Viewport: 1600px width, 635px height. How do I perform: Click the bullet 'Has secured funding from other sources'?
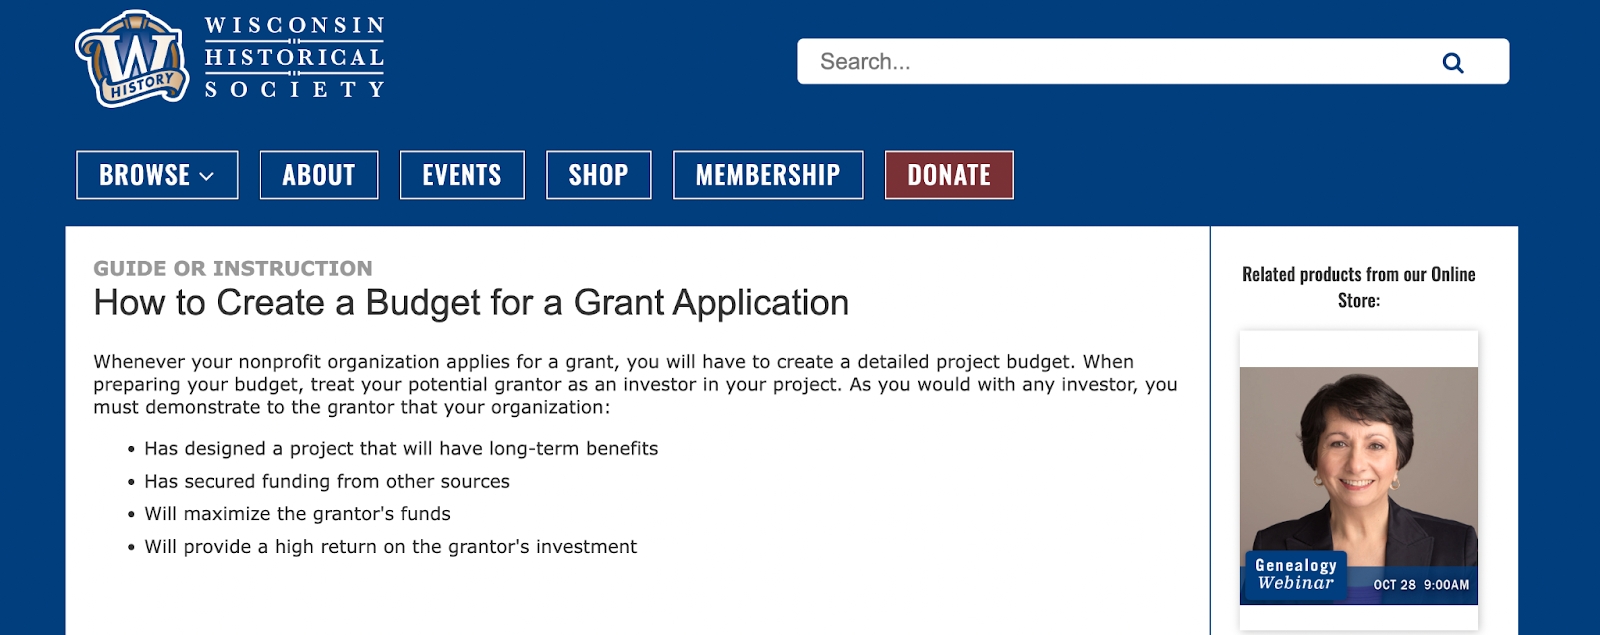tap(326, 481)
